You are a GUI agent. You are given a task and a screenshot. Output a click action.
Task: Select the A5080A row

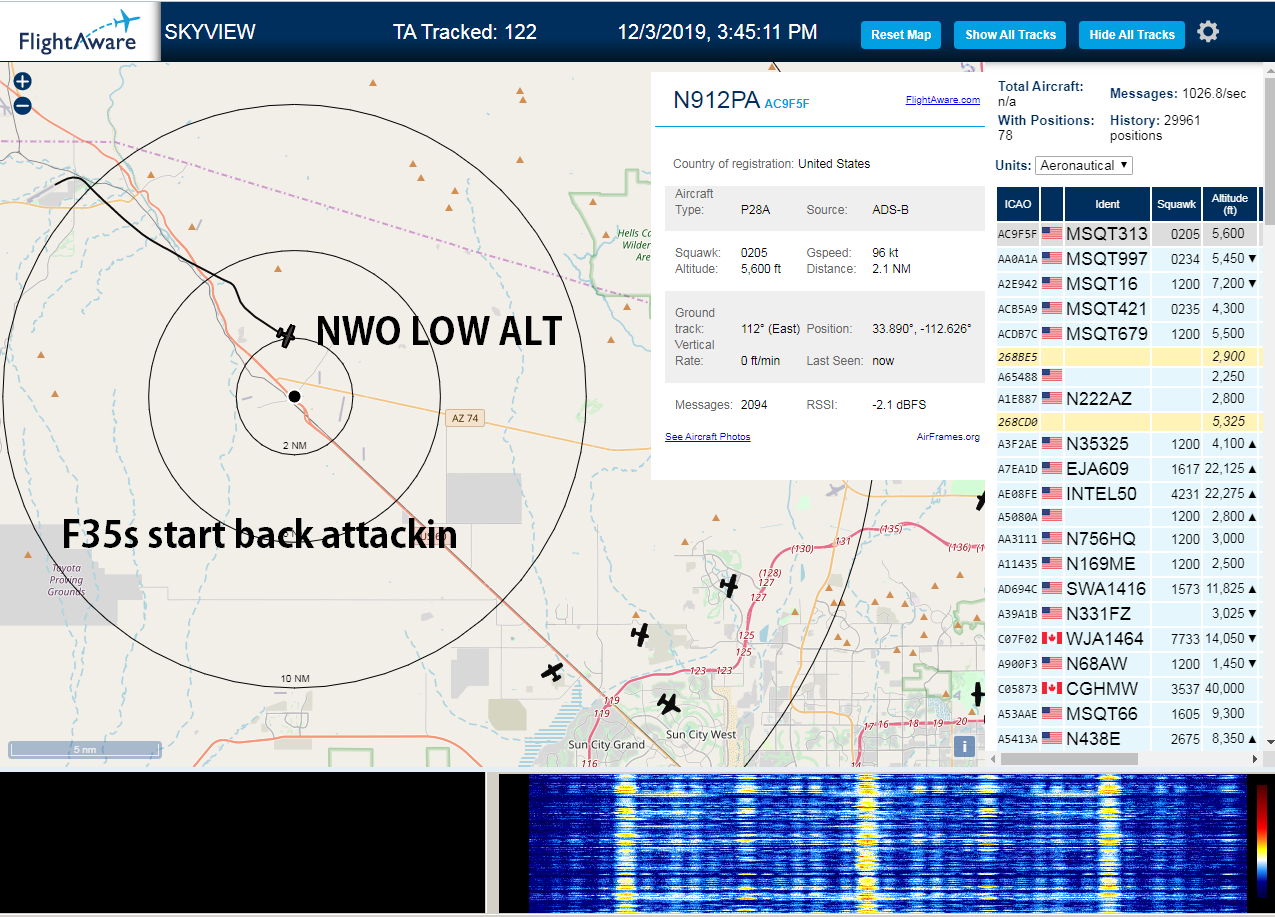click(1128, 516)
